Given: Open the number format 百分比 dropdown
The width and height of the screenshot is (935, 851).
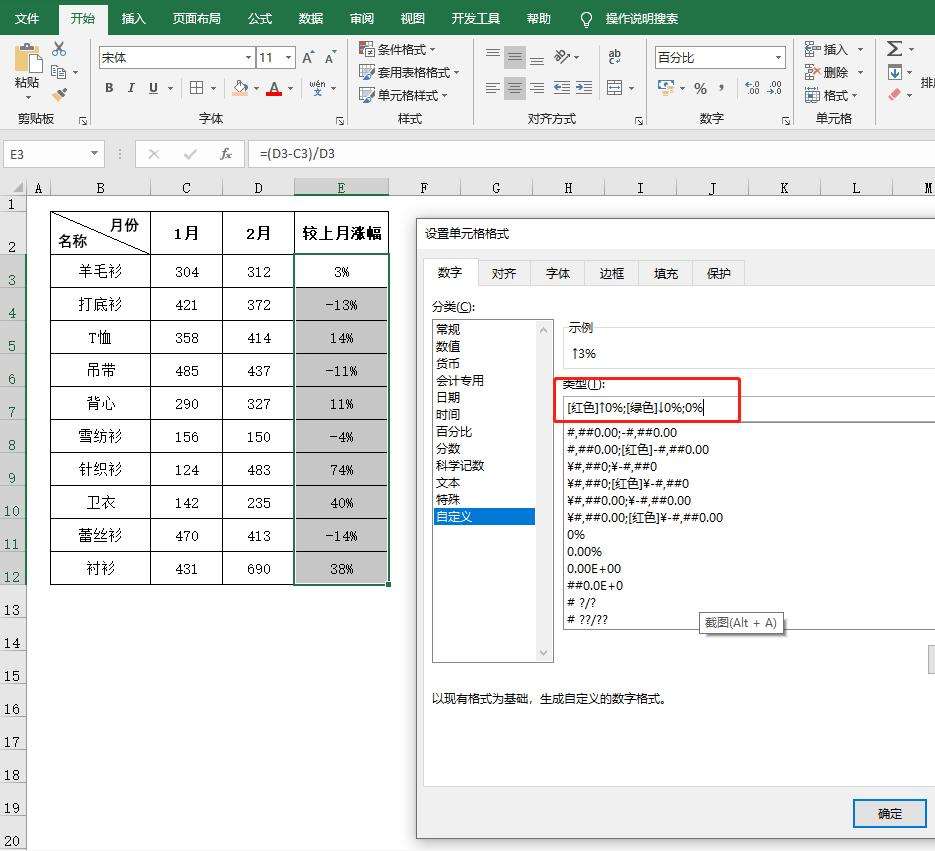Looking at the screenshot, I should coord(778,58).
